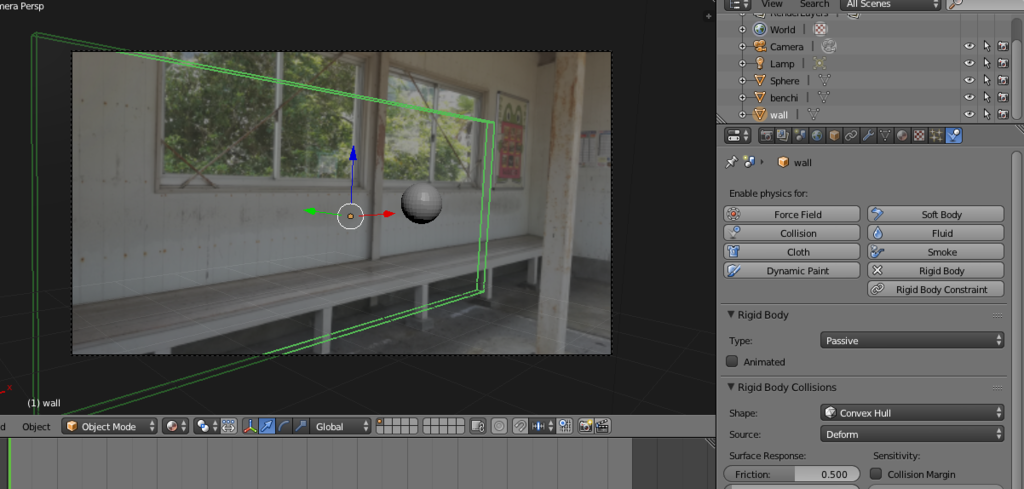Click the outliner search magnifier field
1024x489 pixels.
(x=985, y=4)
